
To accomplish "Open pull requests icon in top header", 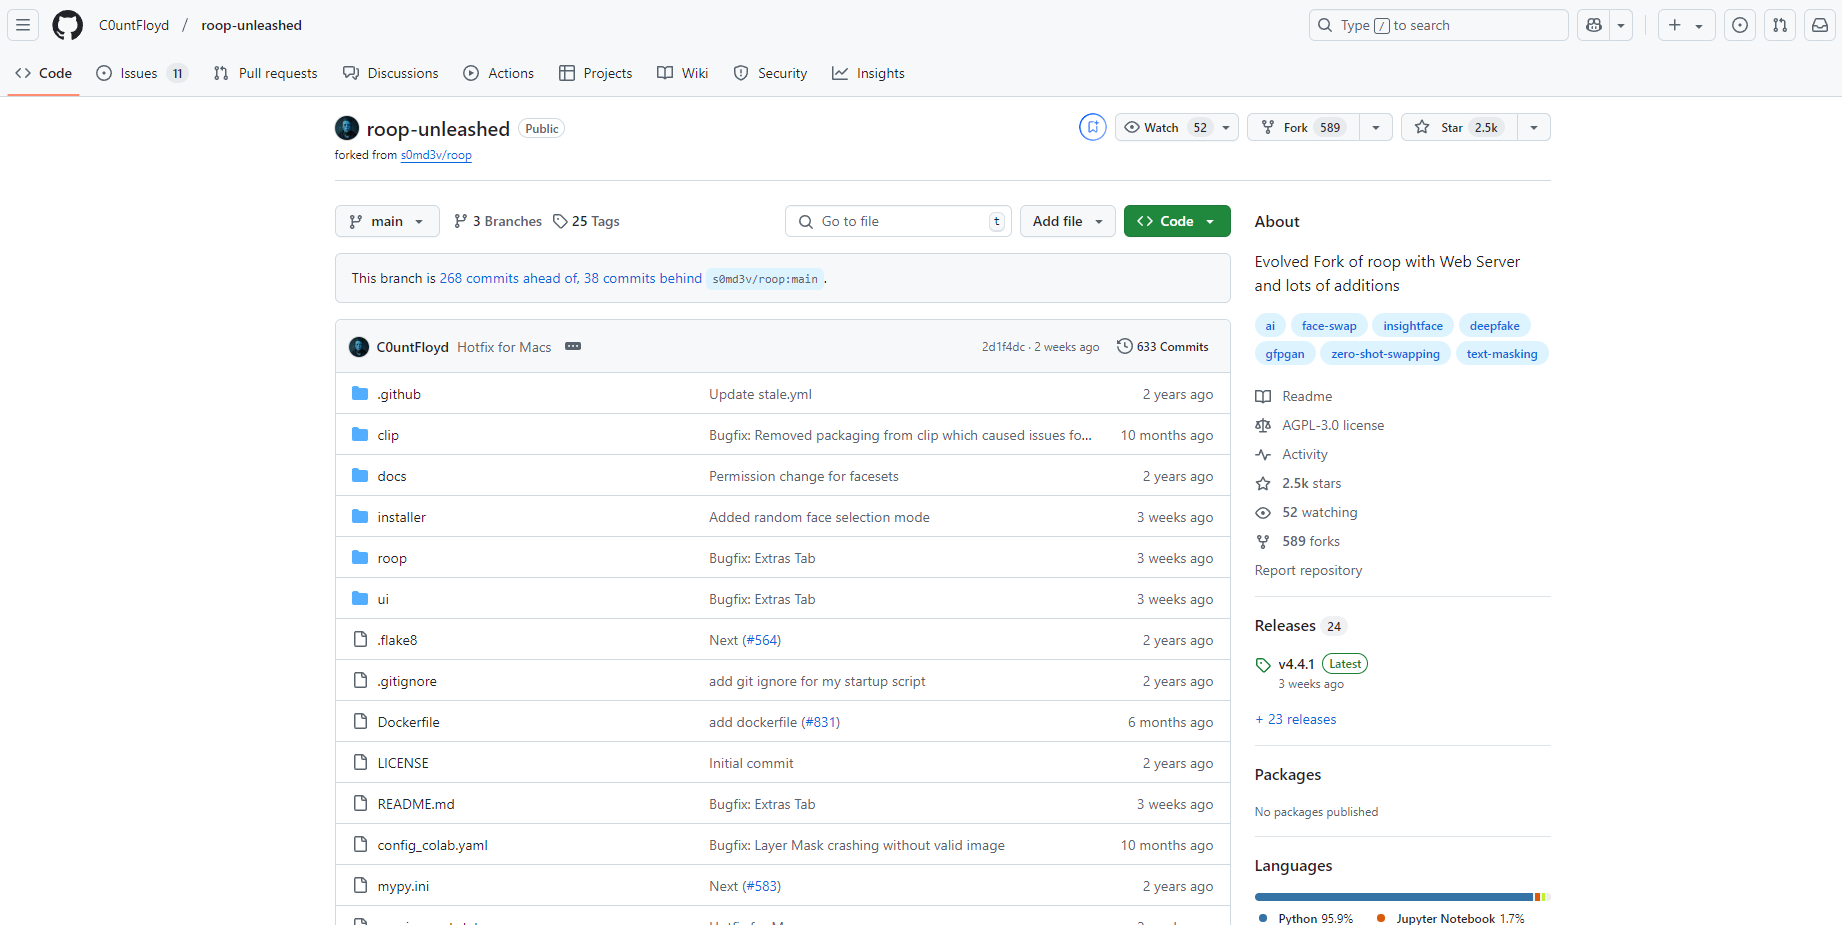I will pyautogui.click(x=1780, y=25).
